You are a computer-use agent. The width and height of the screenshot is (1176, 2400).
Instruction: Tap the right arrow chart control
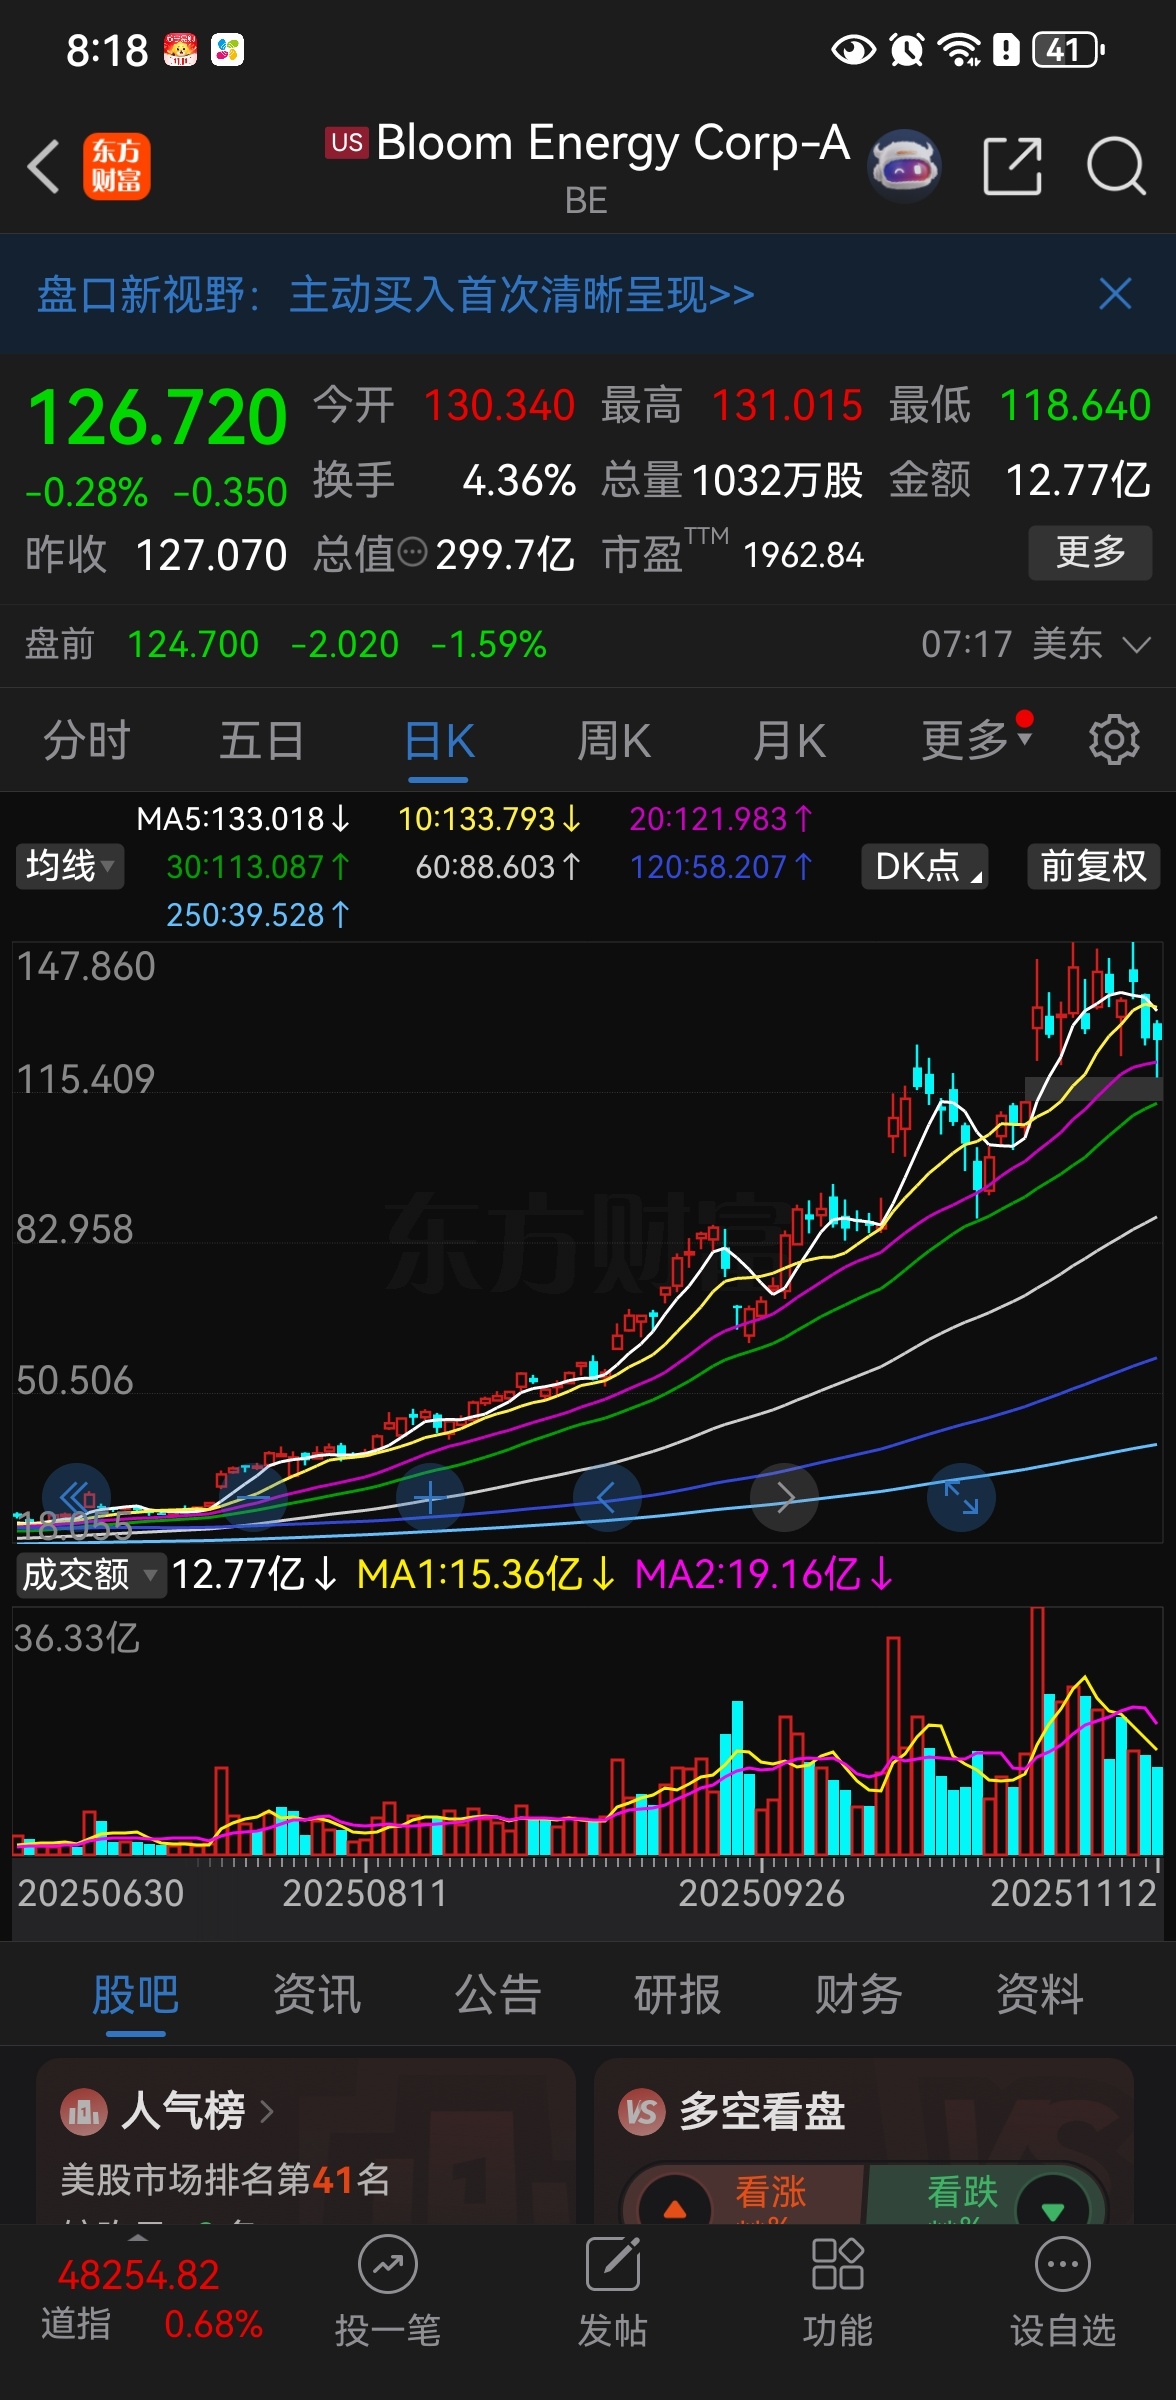tap(785, 1497)
